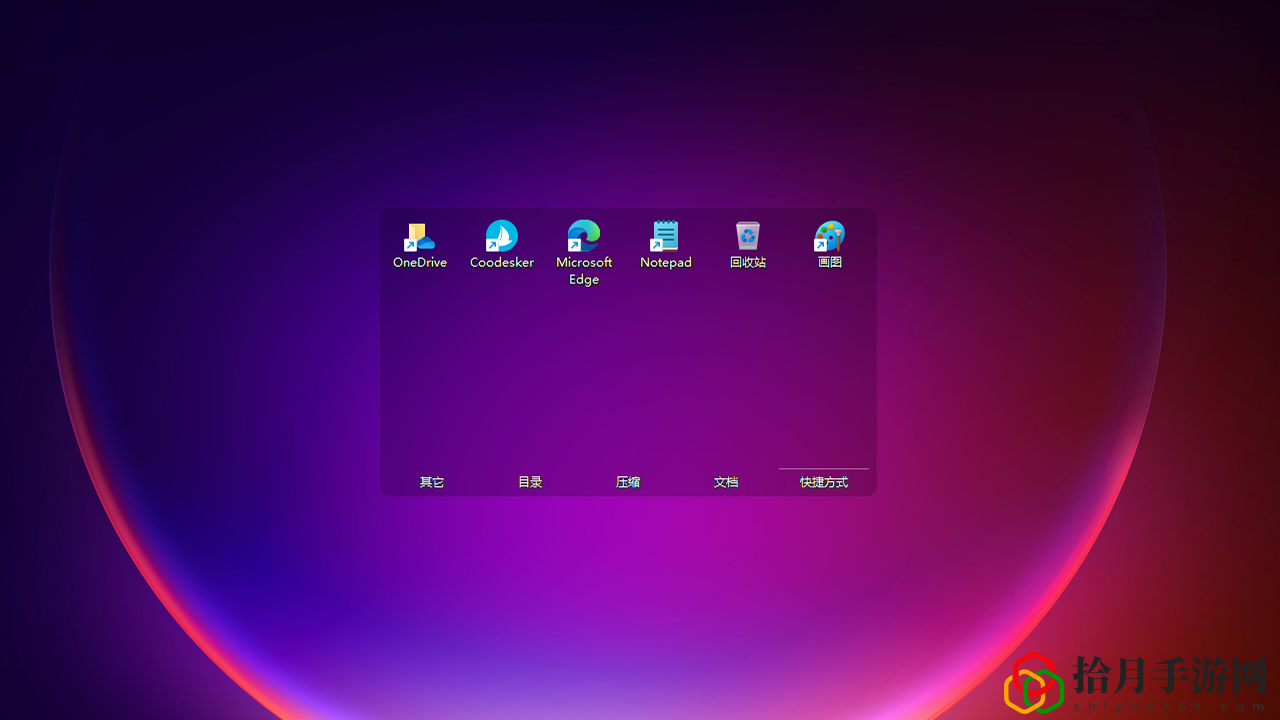Switch to the 其它 tab

click(x=432, y=482)
